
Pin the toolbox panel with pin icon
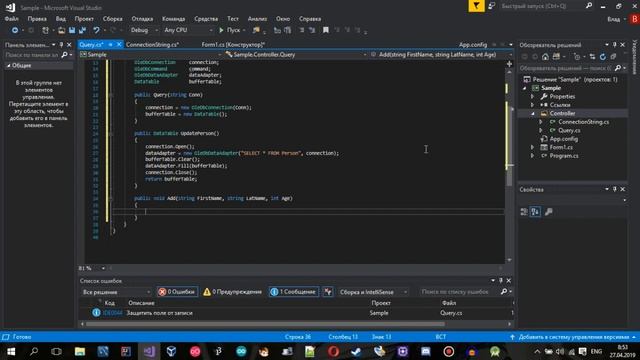tap(61, 45)
